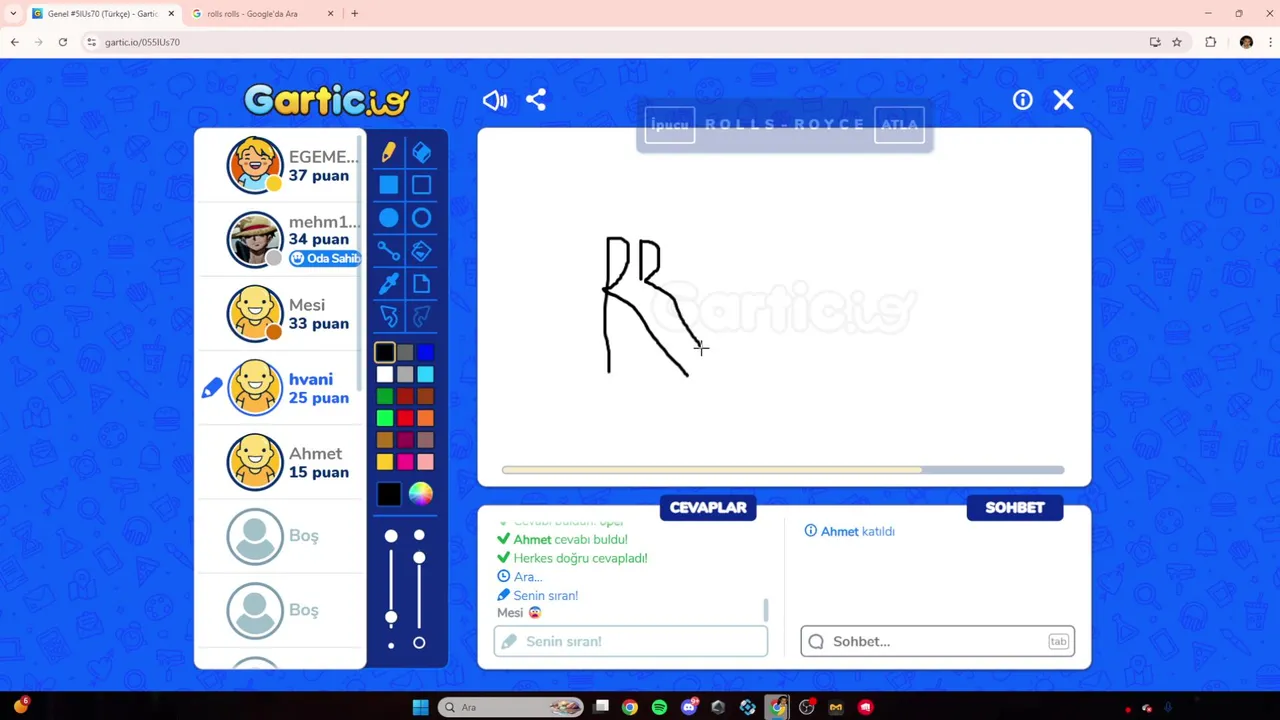This screenshot has width=1280, height=720.
Task: Click the Oda Sahibi badge
Action: (325, 258)
